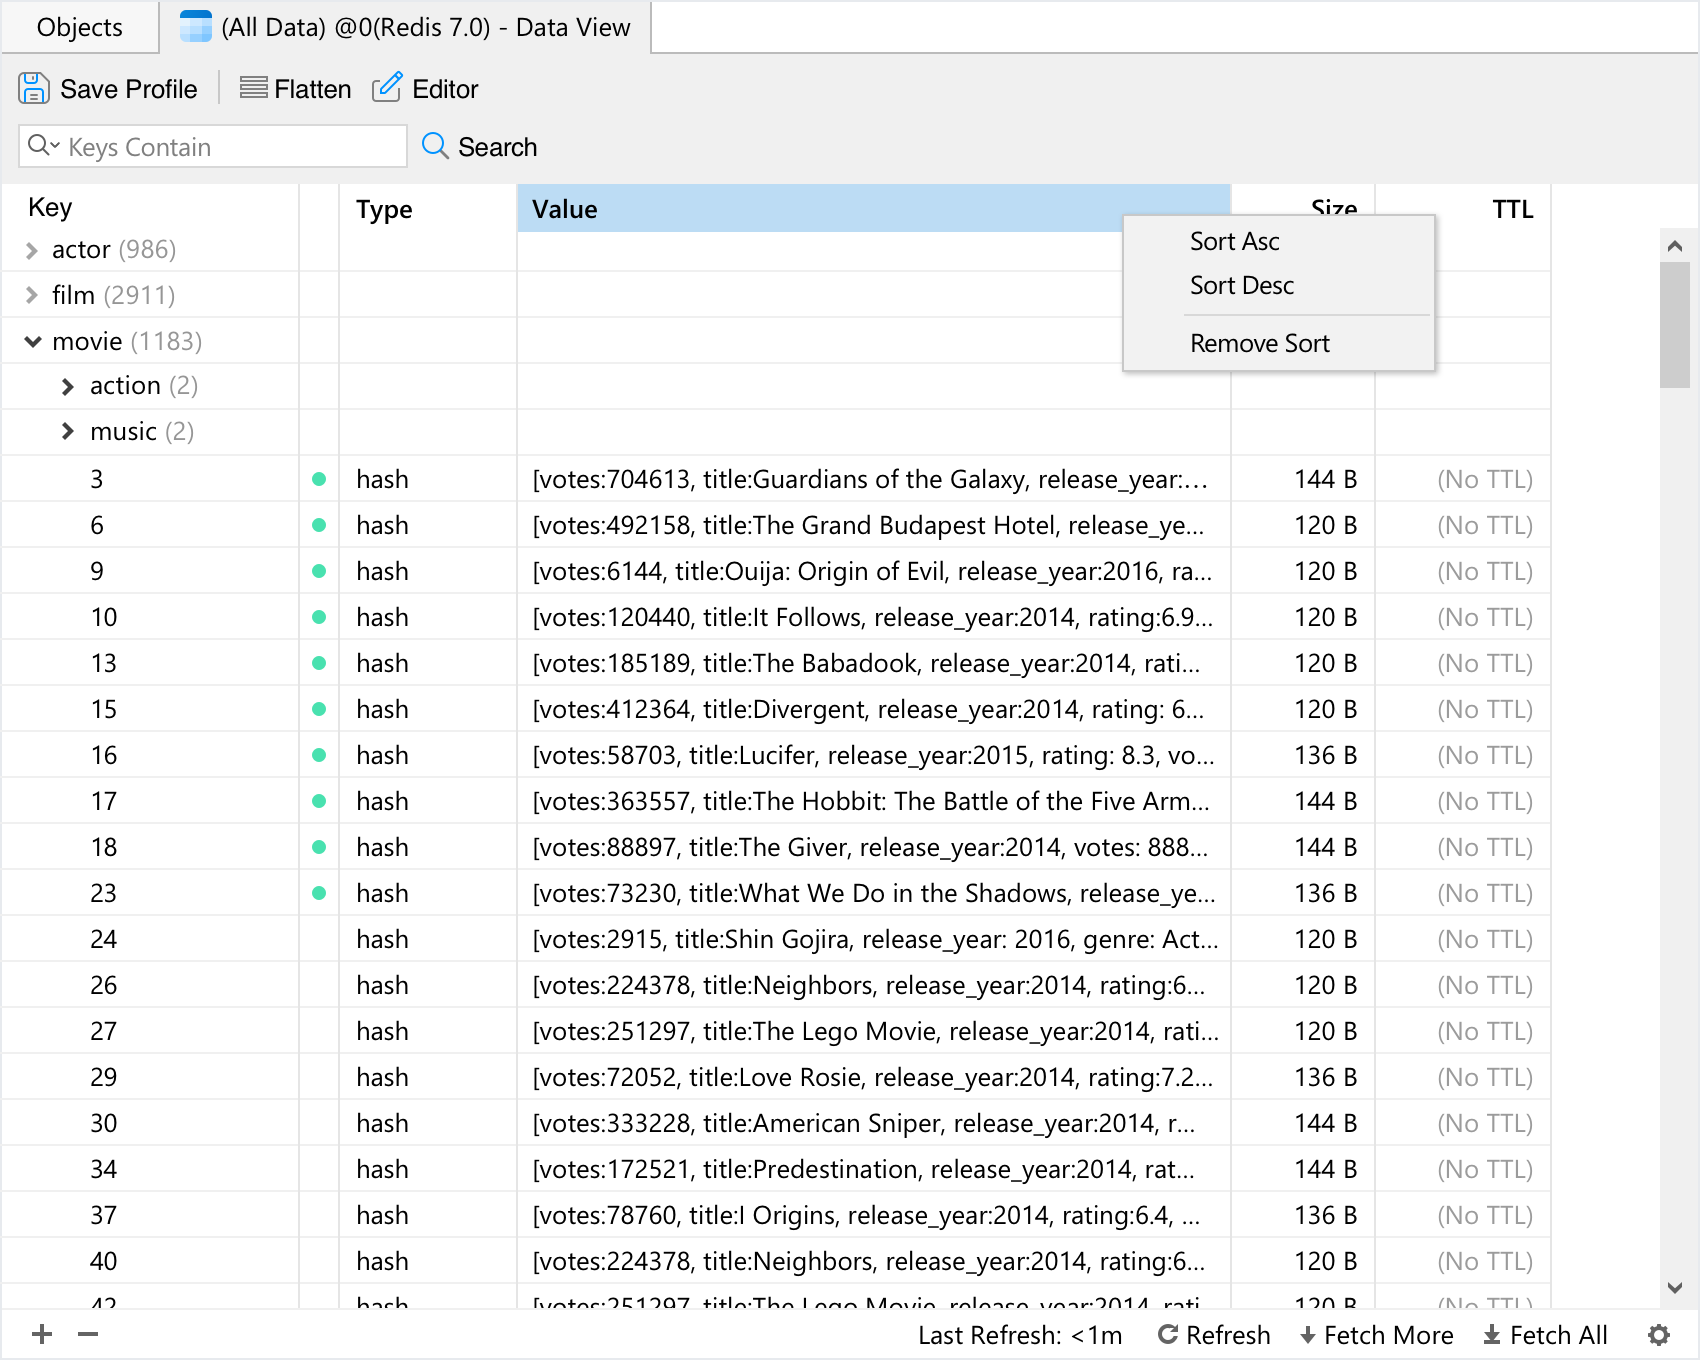The height and width of the screenshot is (1360, 1700).
Task: Expand the action subgroup
Action: pyautogui.click(x=68, y=386)
